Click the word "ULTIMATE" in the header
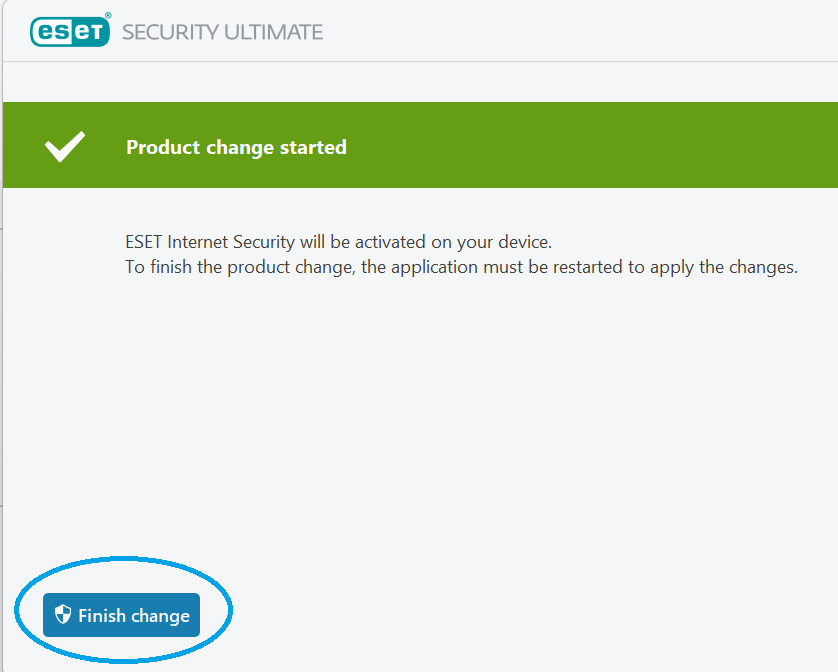Viewport: 838px width, 672px height. (274, 32)
